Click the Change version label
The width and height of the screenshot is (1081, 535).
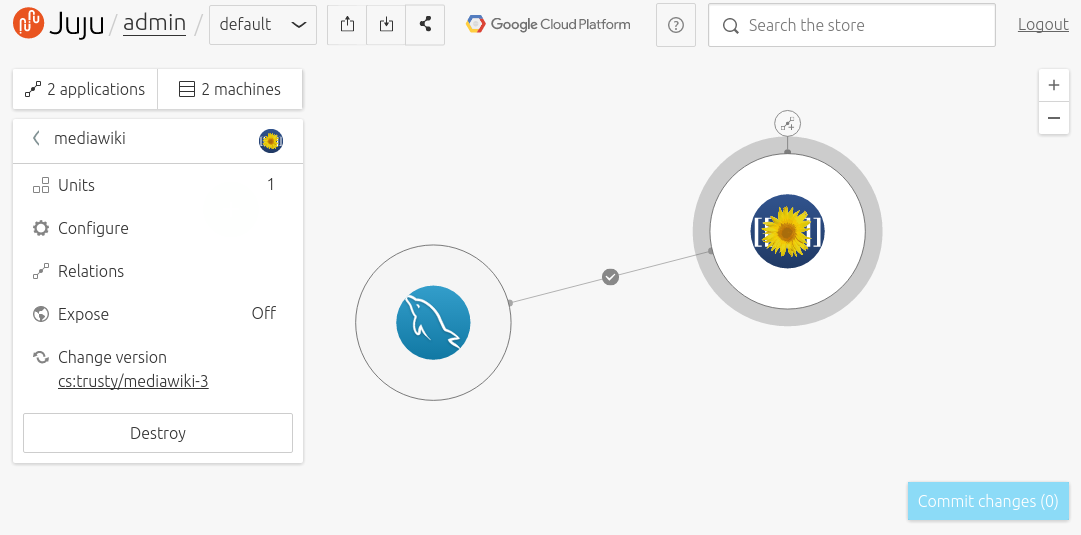112,357
